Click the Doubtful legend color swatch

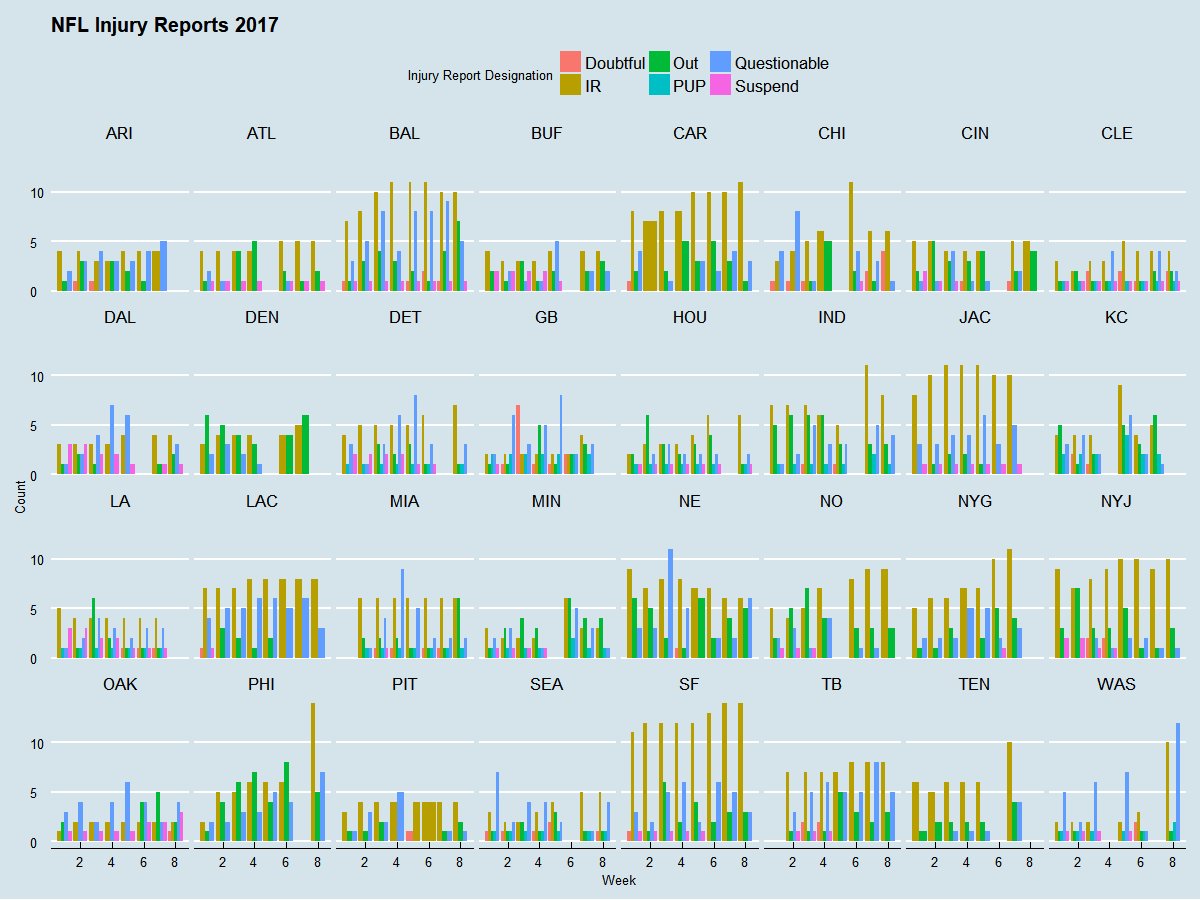click(570, 62)
